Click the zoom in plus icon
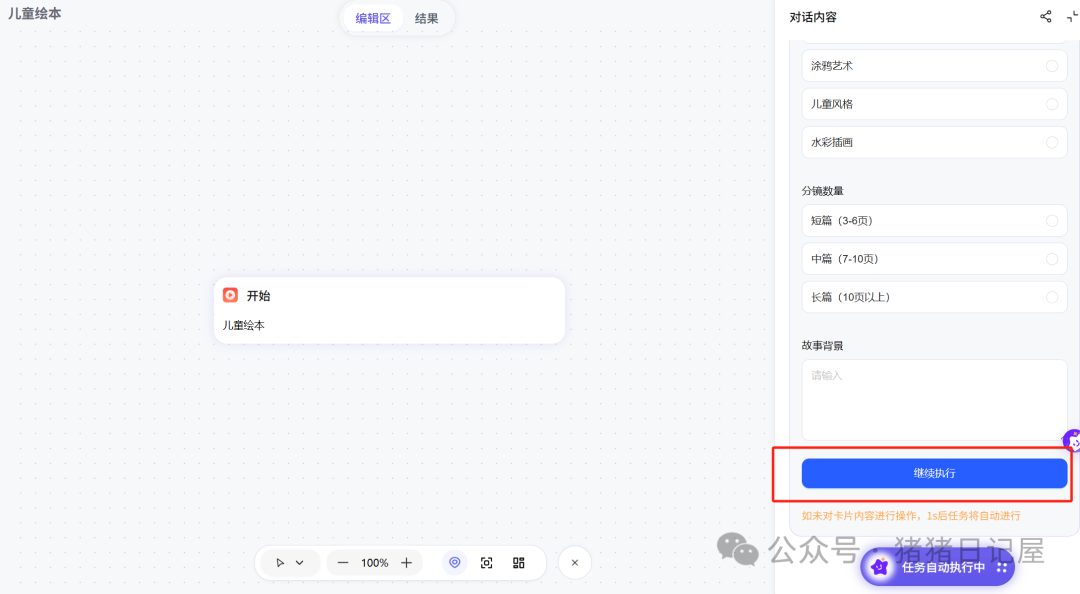The image size is (1080, 594). coord(404,562)
